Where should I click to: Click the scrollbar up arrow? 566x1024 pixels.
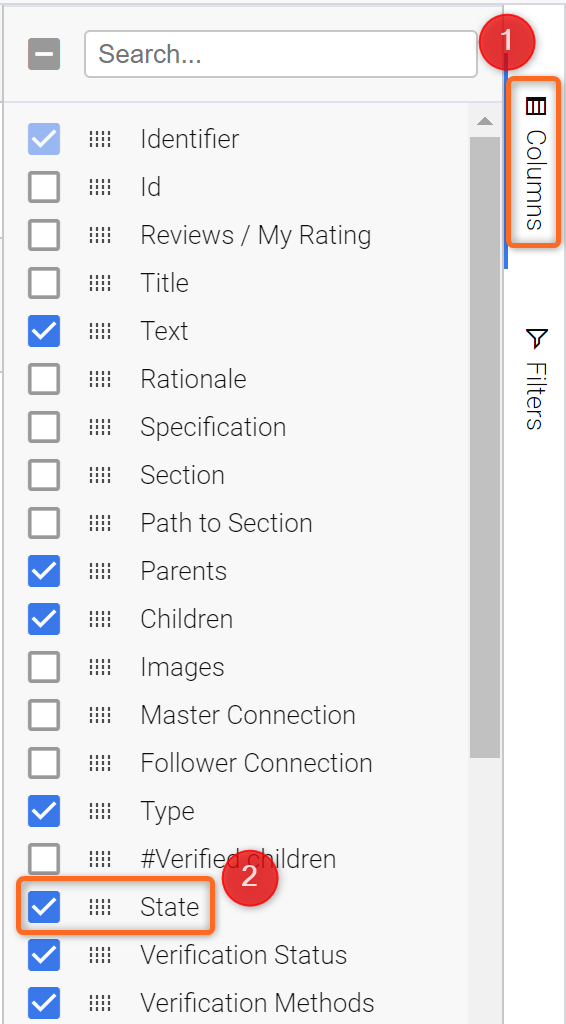(x=484, y=121)
